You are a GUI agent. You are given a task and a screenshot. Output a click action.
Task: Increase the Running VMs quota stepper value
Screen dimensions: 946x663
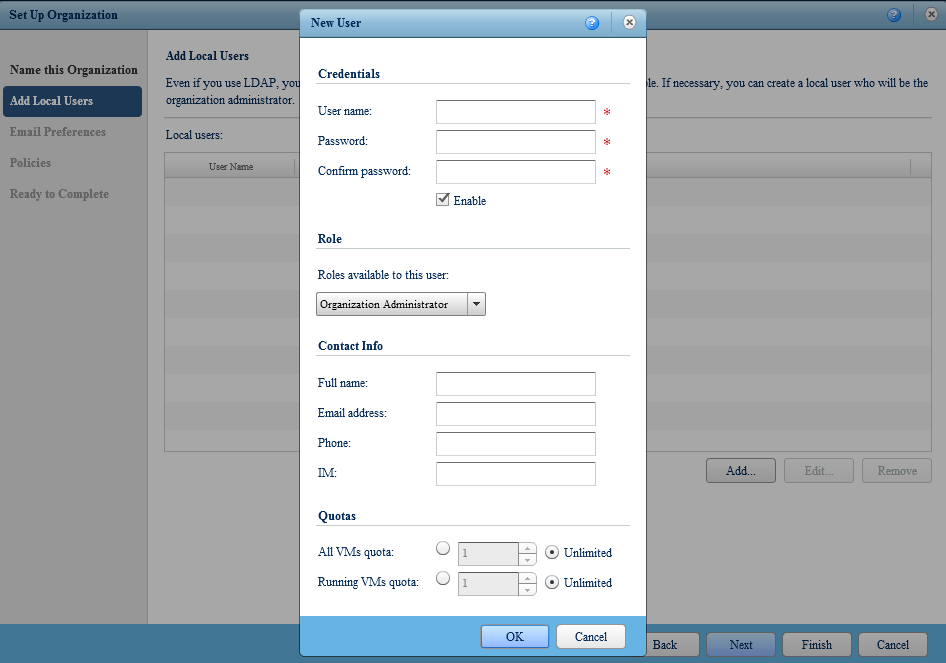click(527, 579)
